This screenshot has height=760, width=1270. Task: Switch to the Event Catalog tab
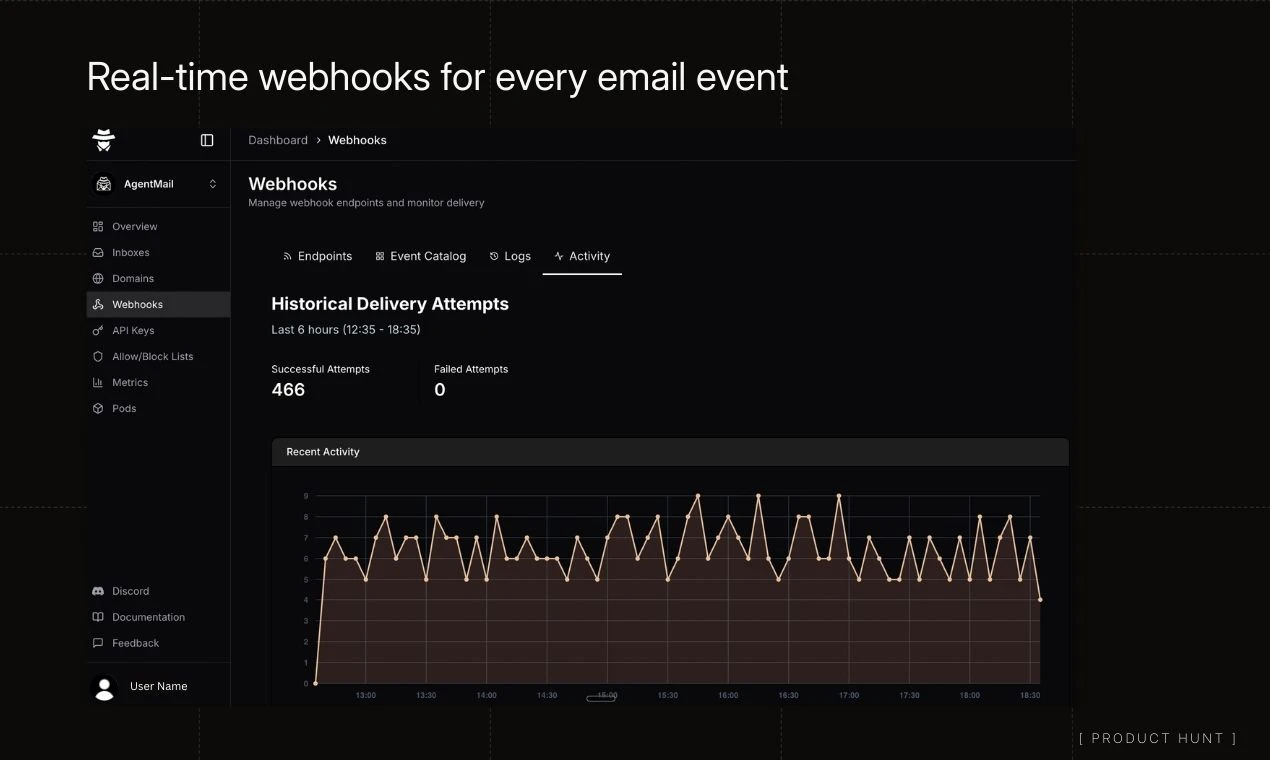(x=420, y=256)
